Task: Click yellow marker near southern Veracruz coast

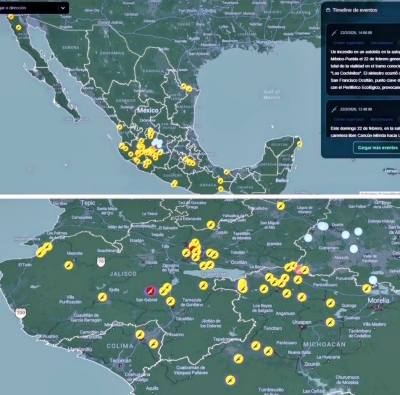Action: point(227,172)
